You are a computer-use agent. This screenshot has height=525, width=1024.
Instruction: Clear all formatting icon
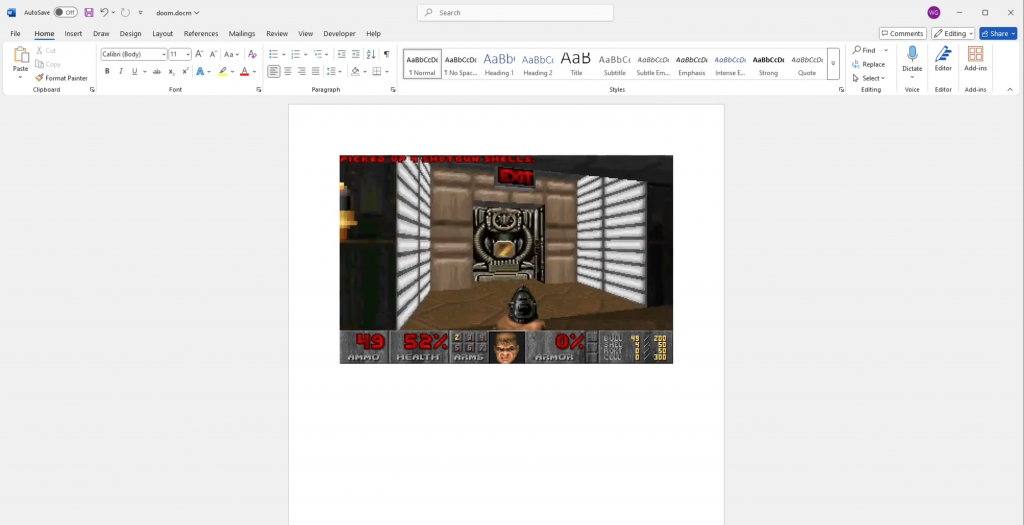pyautogui.click(x=252, y=54)
